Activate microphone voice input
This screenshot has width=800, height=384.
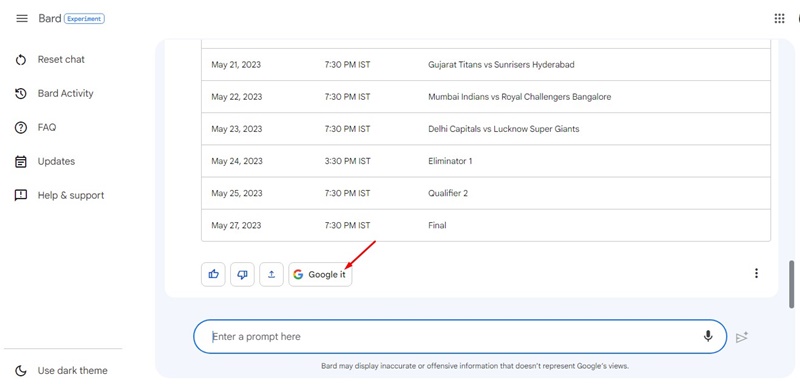[708, 336]
